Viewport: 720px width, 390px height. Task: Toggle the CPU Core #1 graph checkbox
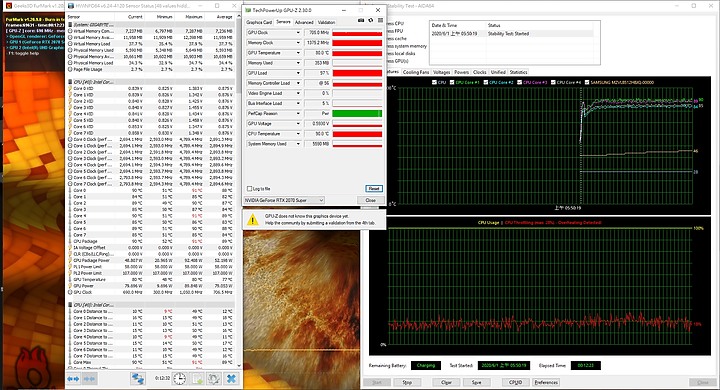coord(452,82)
